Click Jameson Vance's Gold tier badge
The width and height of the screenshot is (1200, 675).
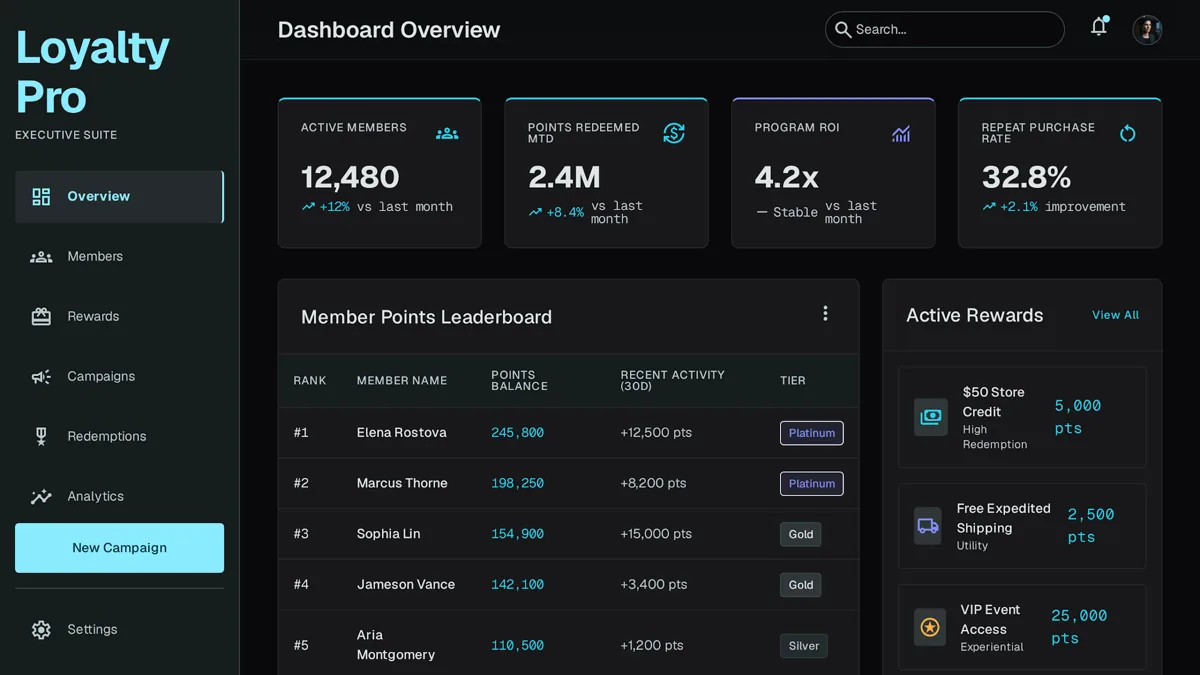[x=800, y=585]
